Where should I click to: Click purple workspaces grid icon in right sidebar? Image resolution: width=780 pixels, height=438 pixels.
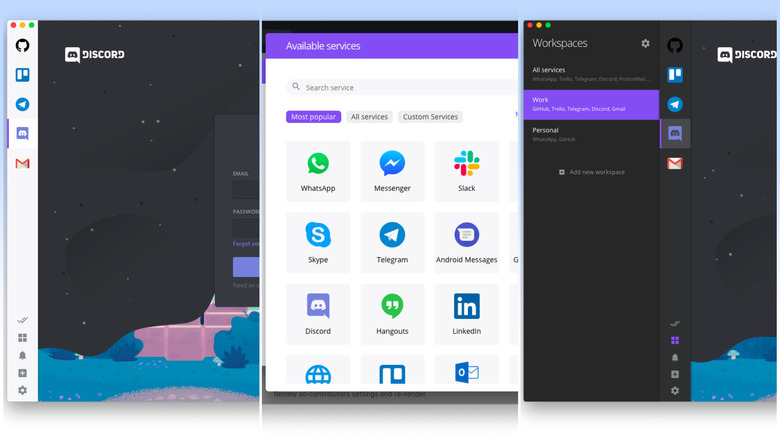[x=675, y=340]
